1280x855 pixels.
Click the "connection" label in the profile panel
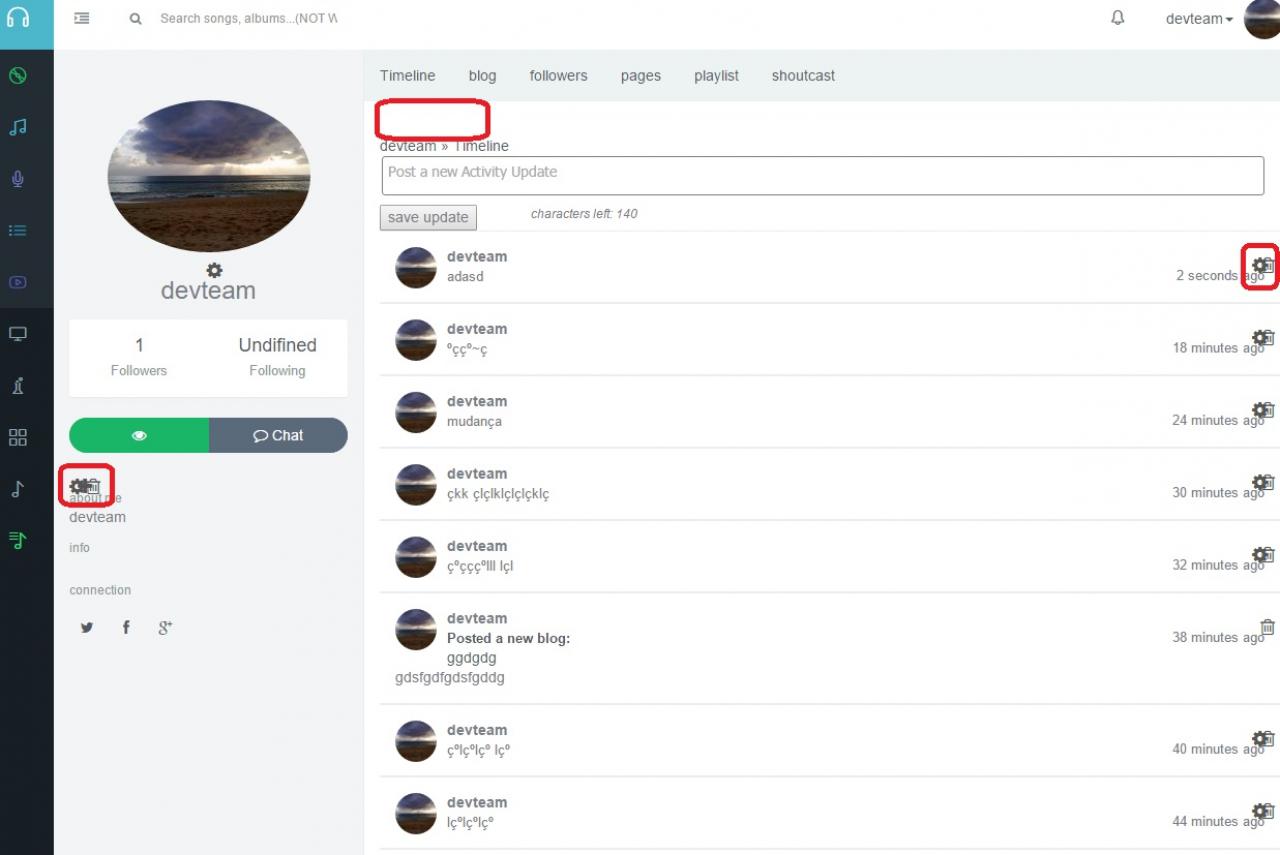point(100,590)
